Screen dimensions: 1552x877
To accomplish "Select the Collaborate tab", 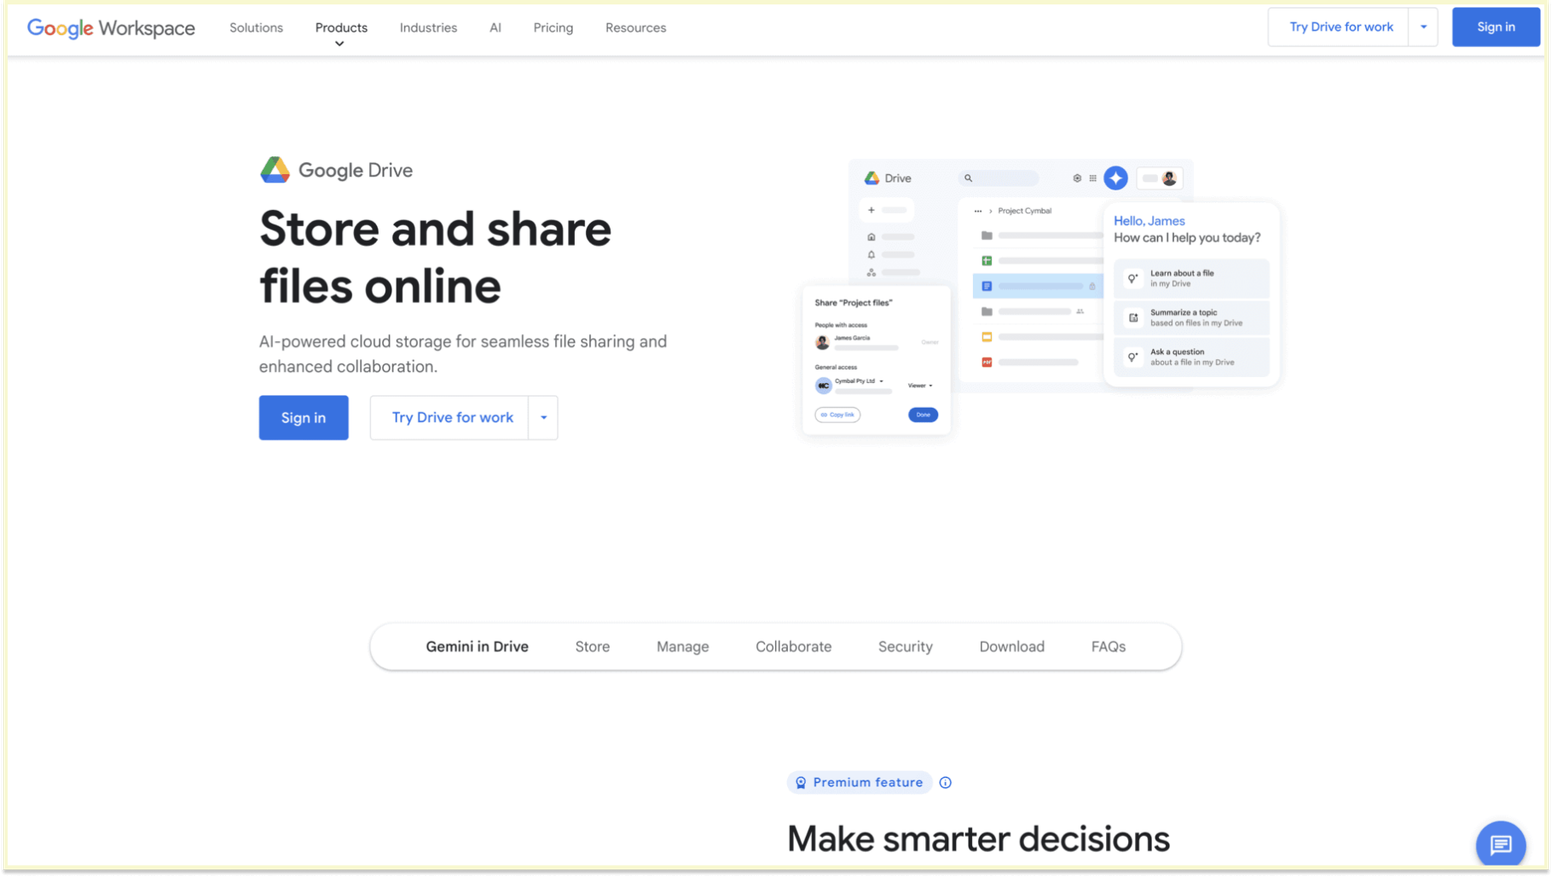I will pos(793,647).
